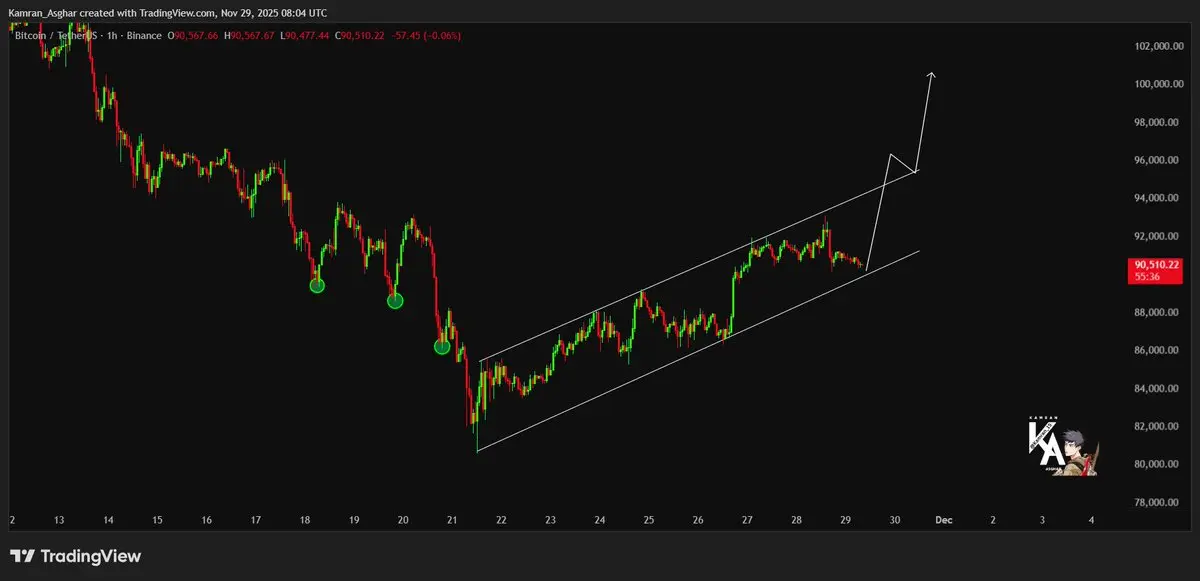Click the 84,000.00 price axis label
The image size is (1200, 581).
1155,389
